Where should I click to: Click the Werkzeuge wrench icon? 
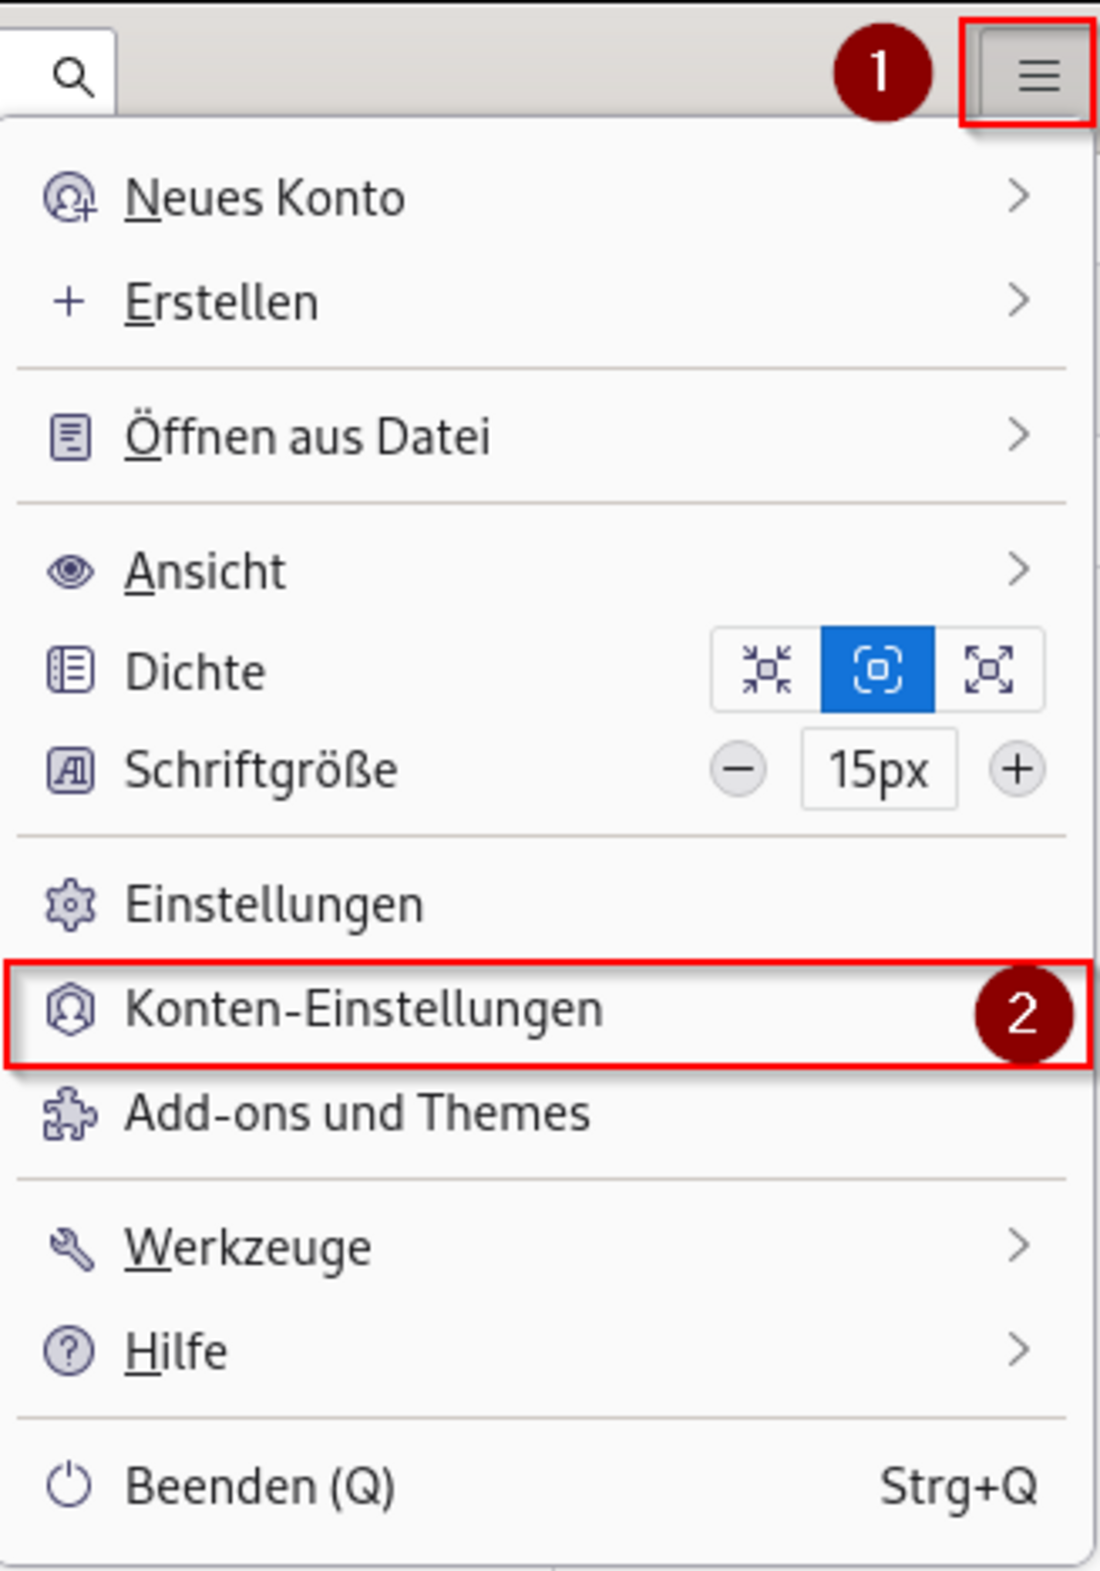70,1248
